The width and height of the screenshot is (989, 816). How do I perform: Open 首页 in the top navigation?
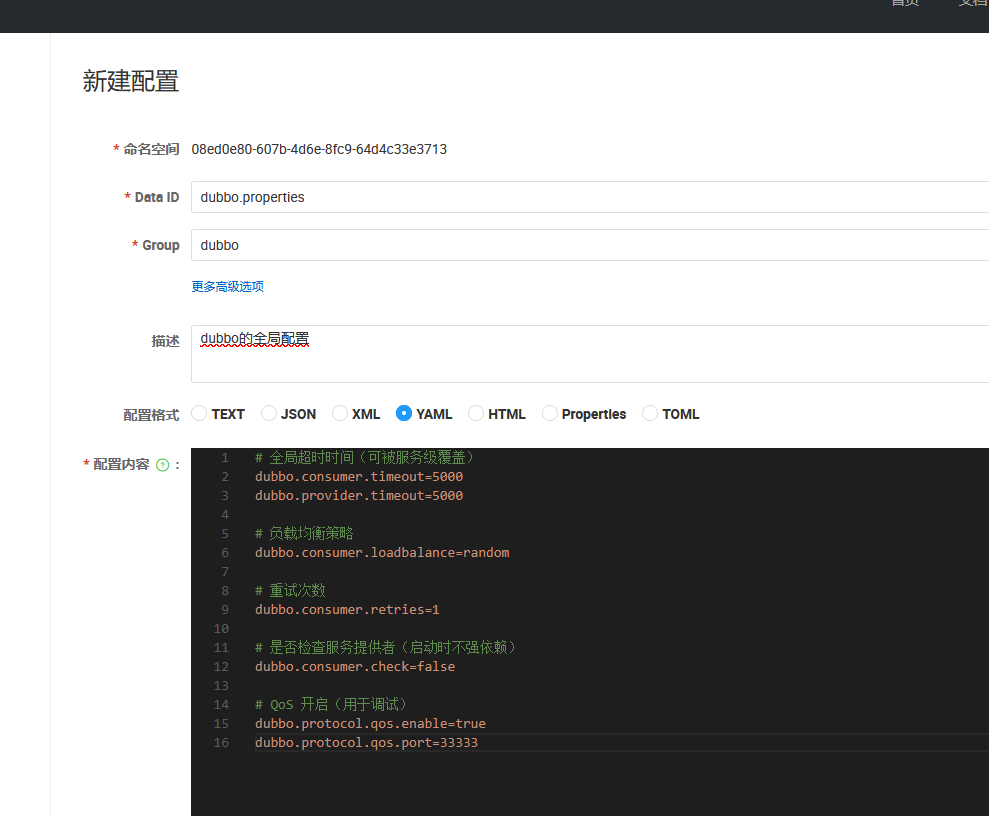pos(905,3)
